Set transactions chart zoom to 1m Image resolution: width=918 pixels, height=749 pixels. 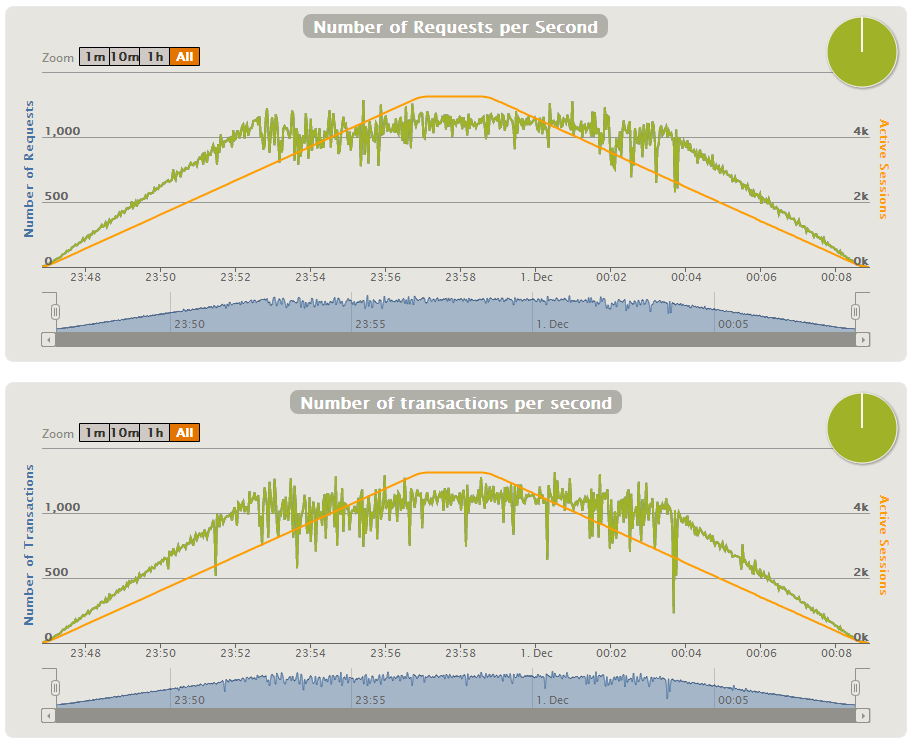coord(94,433)
